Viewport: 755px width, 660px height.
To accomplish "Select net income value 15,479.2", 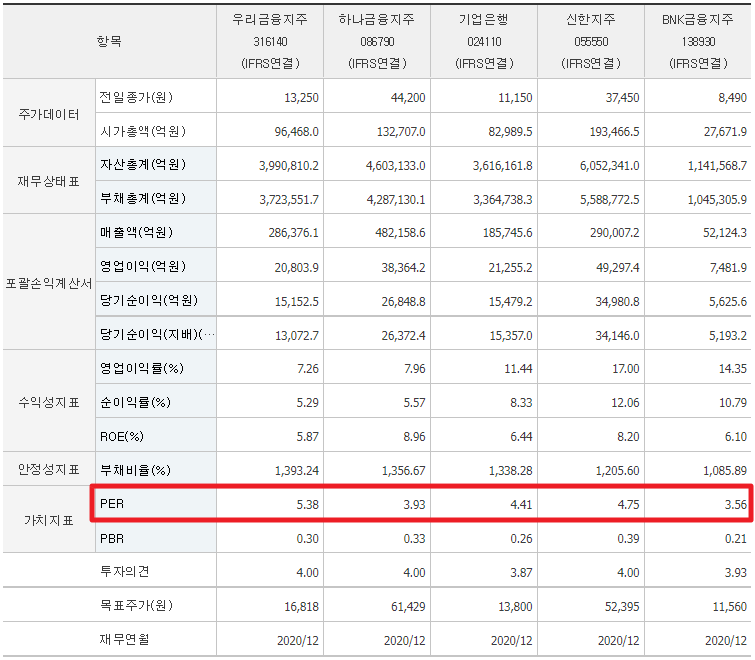I will (x=510, y=302).
